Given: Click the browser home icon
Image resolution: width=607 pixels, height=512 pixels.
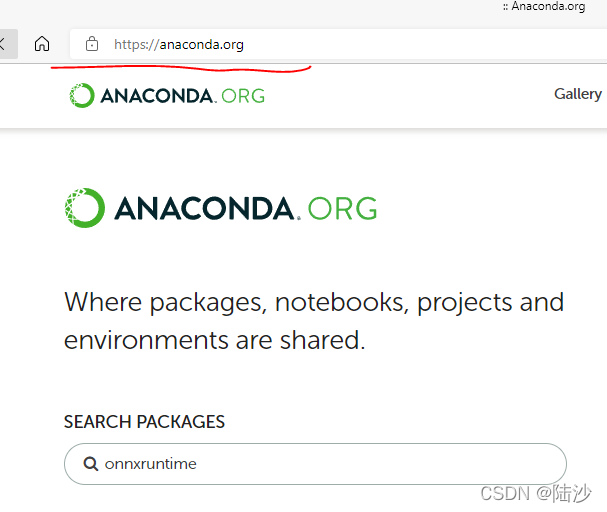Looking at the screenshot, I should click(42, 44).
